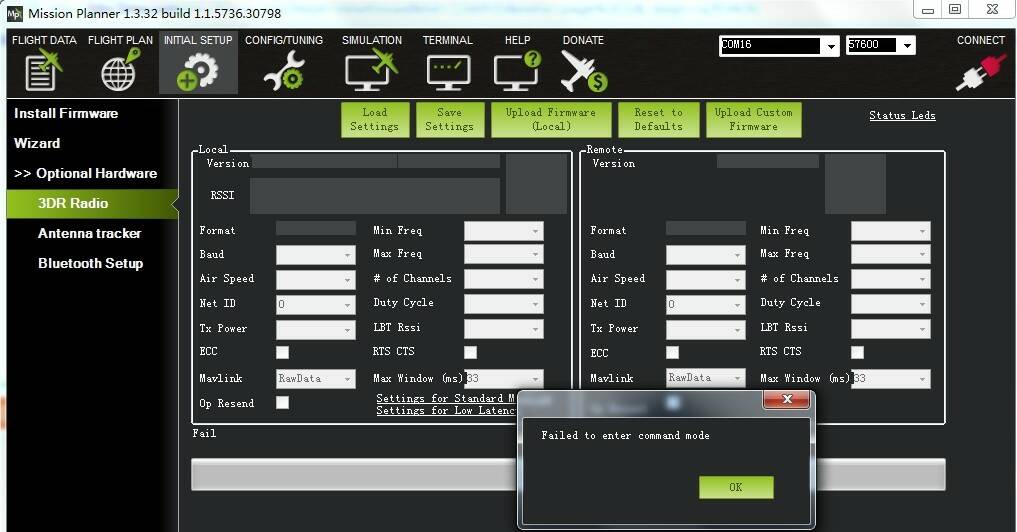
Task: Open the Simulation monitor icon
Action: 372,70
